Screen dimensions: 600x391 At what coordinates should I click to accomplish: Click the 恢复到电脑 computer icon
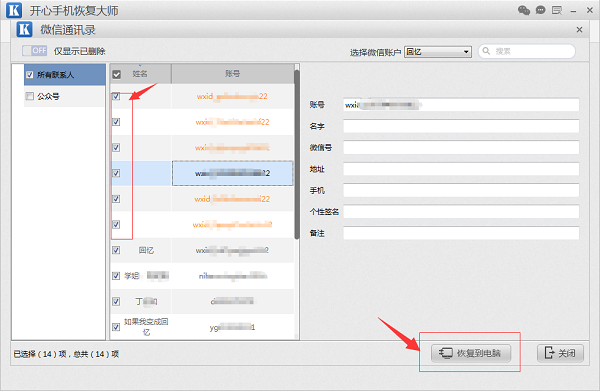(446, 353)
